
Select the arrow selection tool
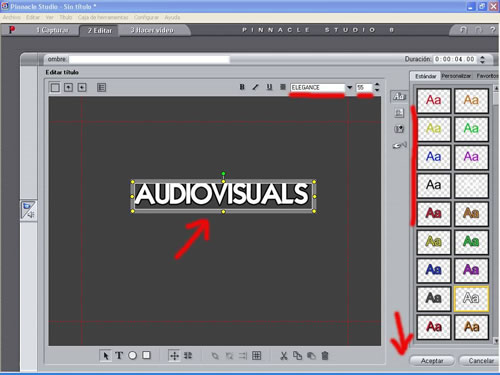click(x=106, y=356)
